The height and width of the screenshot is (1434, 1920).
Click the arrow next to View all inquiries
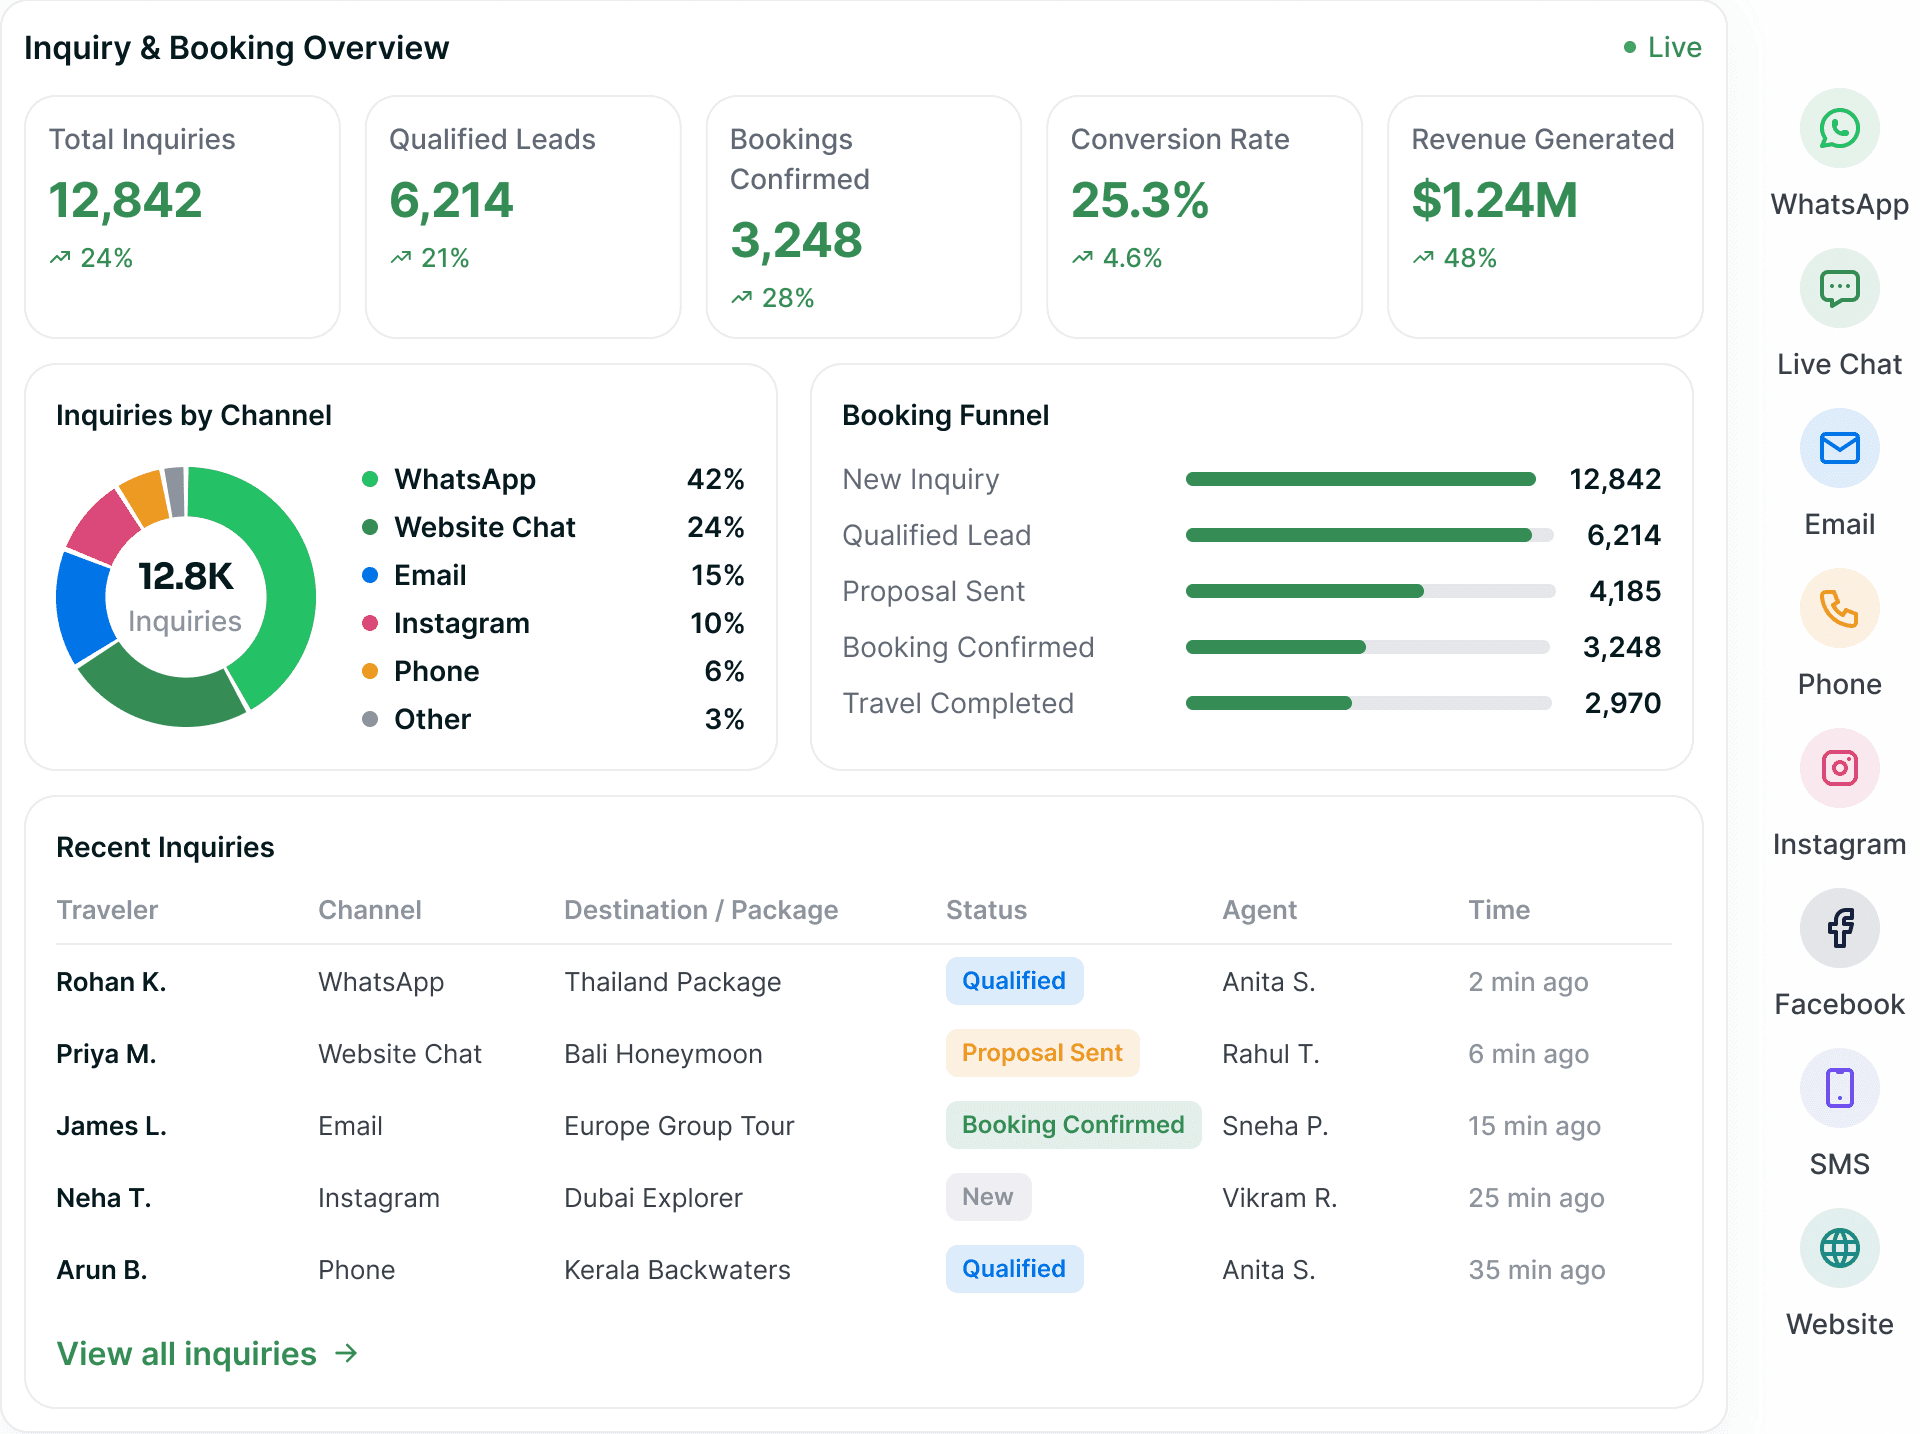346,1353
